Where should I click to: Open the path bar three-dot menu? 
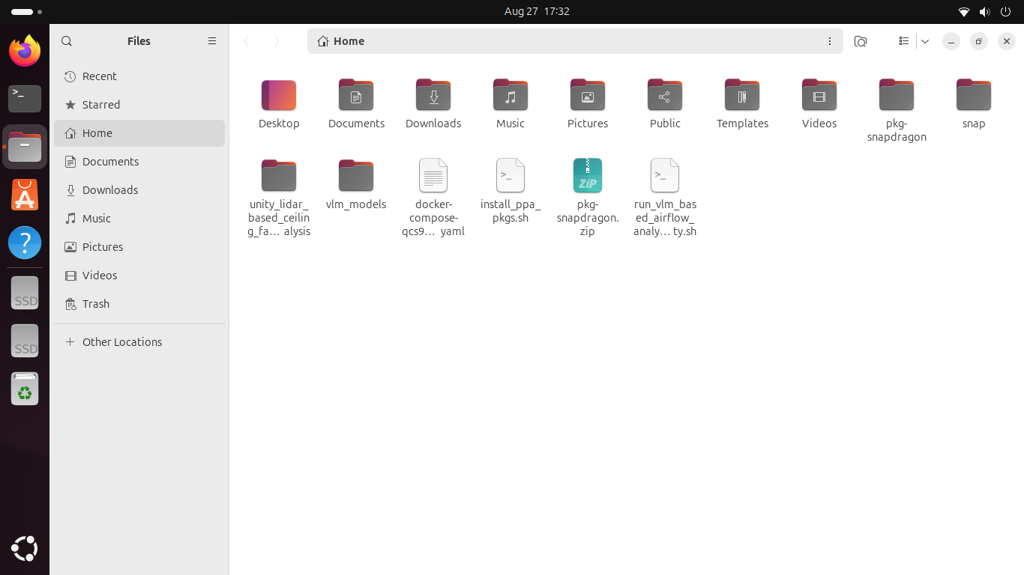[829, 41]
